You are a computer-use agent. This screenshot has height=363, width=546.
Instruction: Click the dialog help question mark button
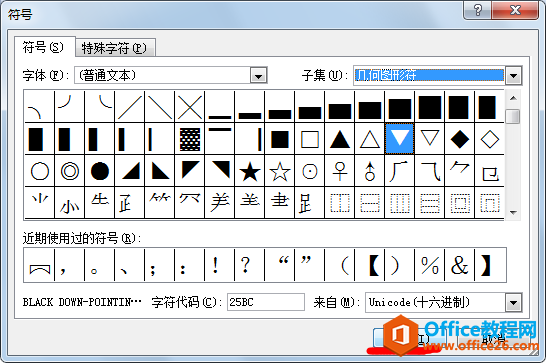pyautogui.click(x=477, y=10)
